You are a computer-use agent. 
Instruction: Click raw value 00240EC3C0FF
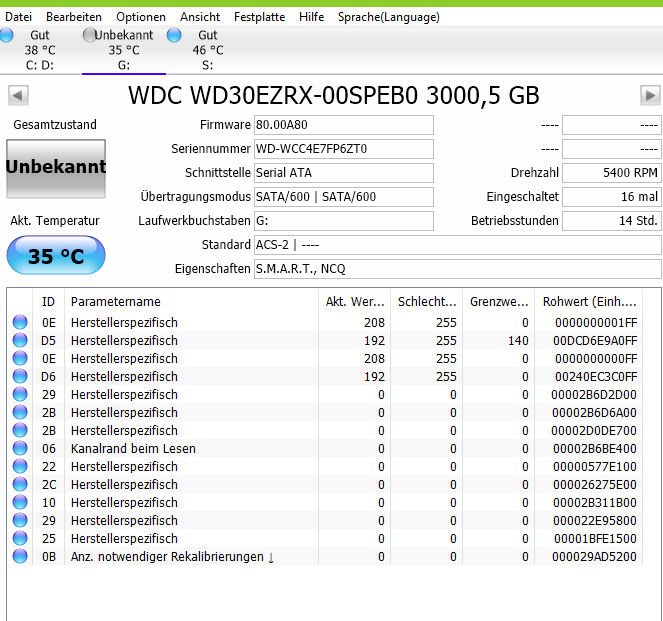595,377
